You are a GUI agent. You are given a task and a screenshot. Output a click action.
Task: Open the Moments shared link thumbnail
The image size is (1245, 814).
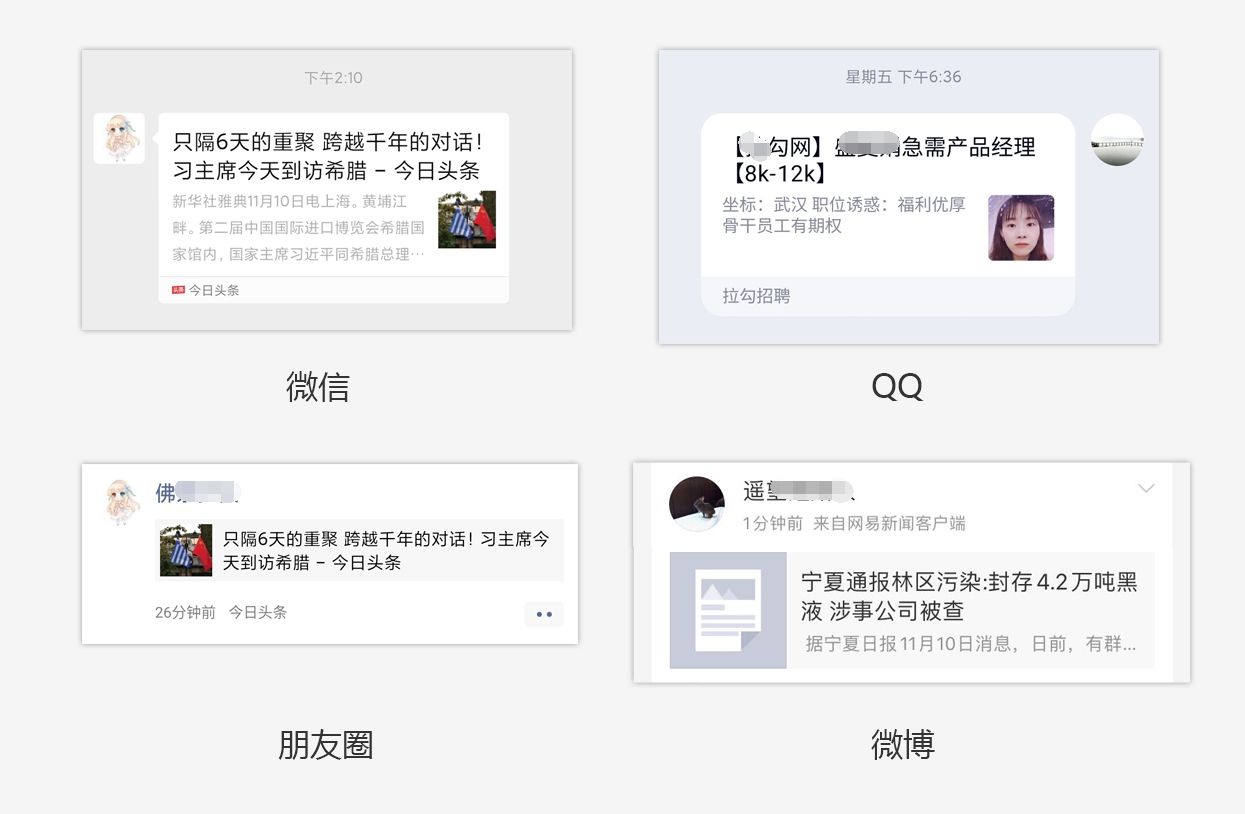[x=186, y=550]
